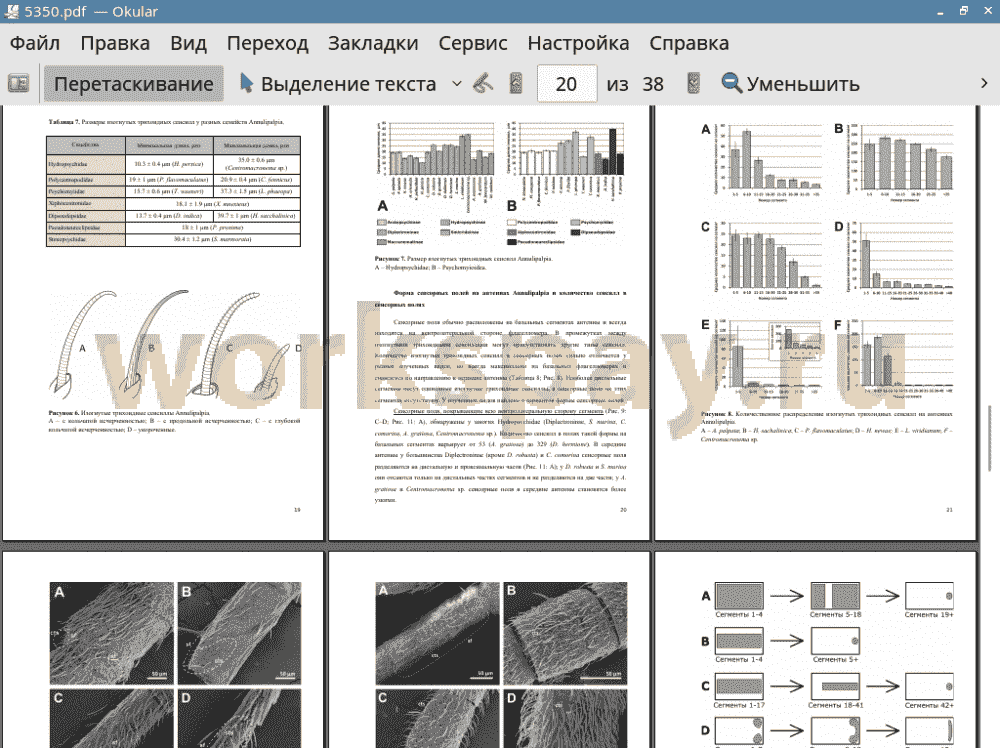Screen dimensions: 1000x748
Task: Open the Вид menu
Action: (188, 43)
